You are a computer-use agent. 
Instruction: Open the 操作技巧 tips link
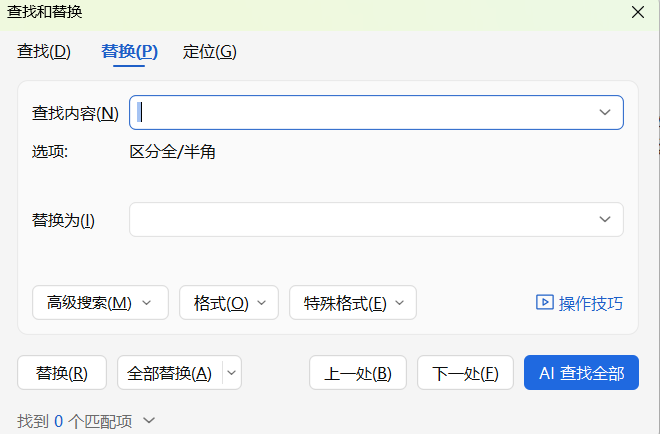tap(590, 303)
